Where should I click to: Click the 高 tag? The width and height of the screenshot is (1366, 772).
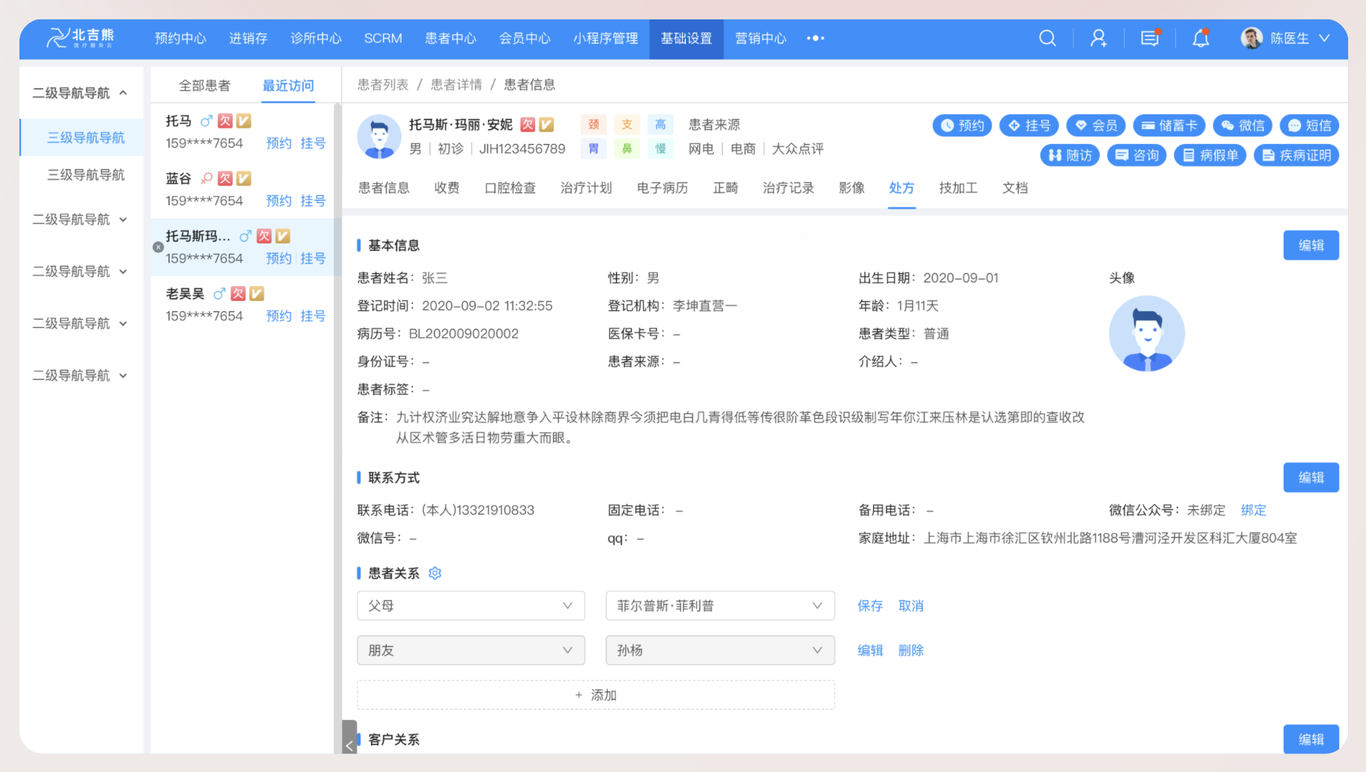tap(660, 125)
